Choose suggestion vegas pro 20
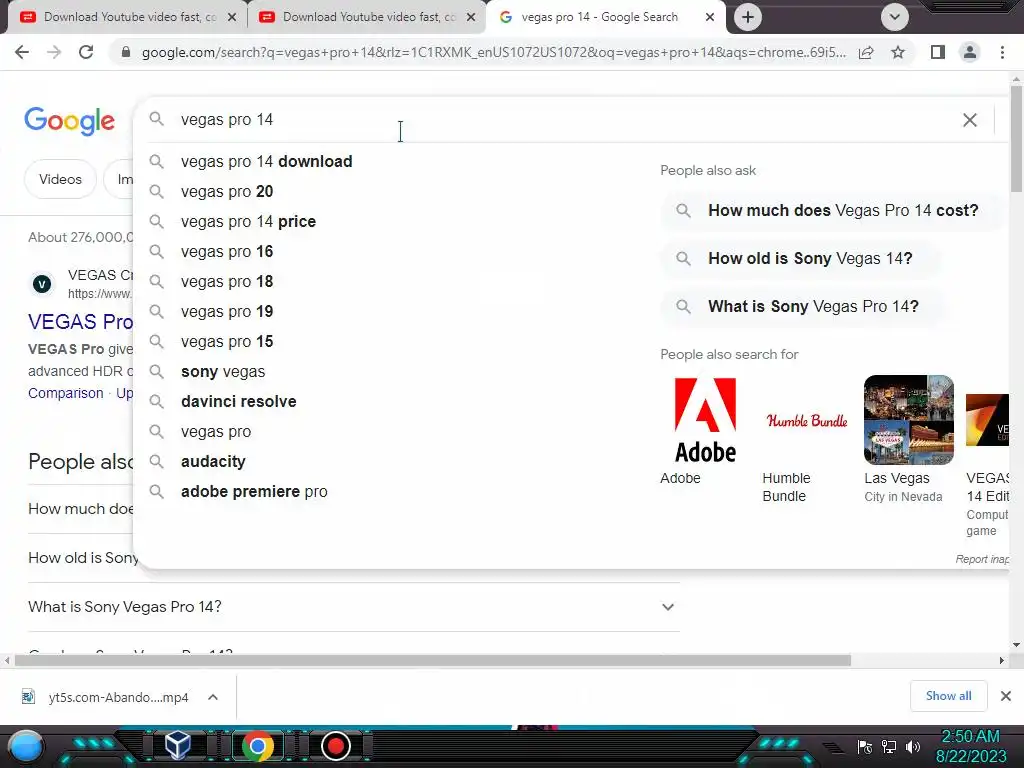This screenshot has height=768, width=1024. pyautogui.click(x=227, y=191)
